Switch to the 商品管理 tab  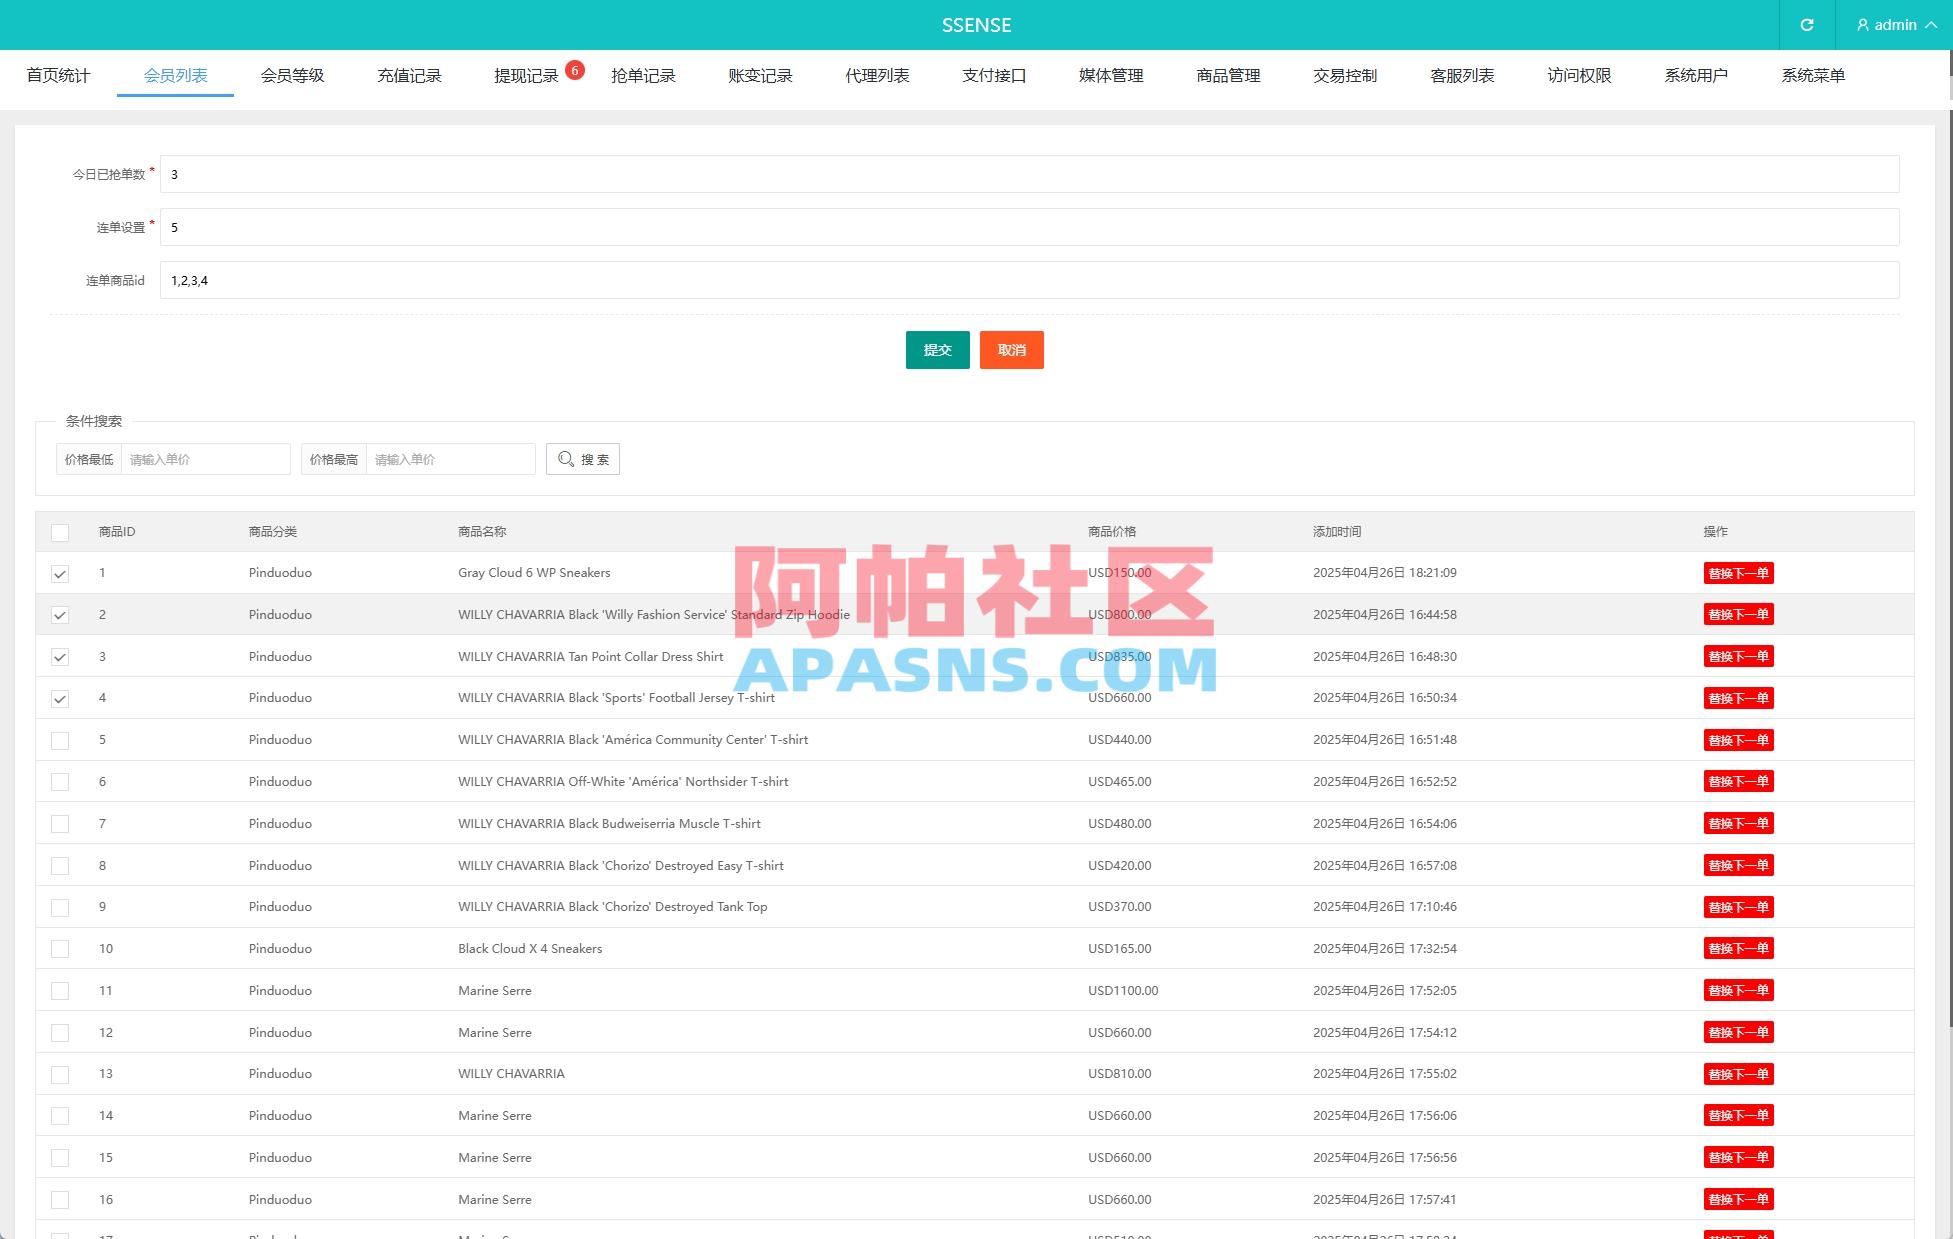1227,75
